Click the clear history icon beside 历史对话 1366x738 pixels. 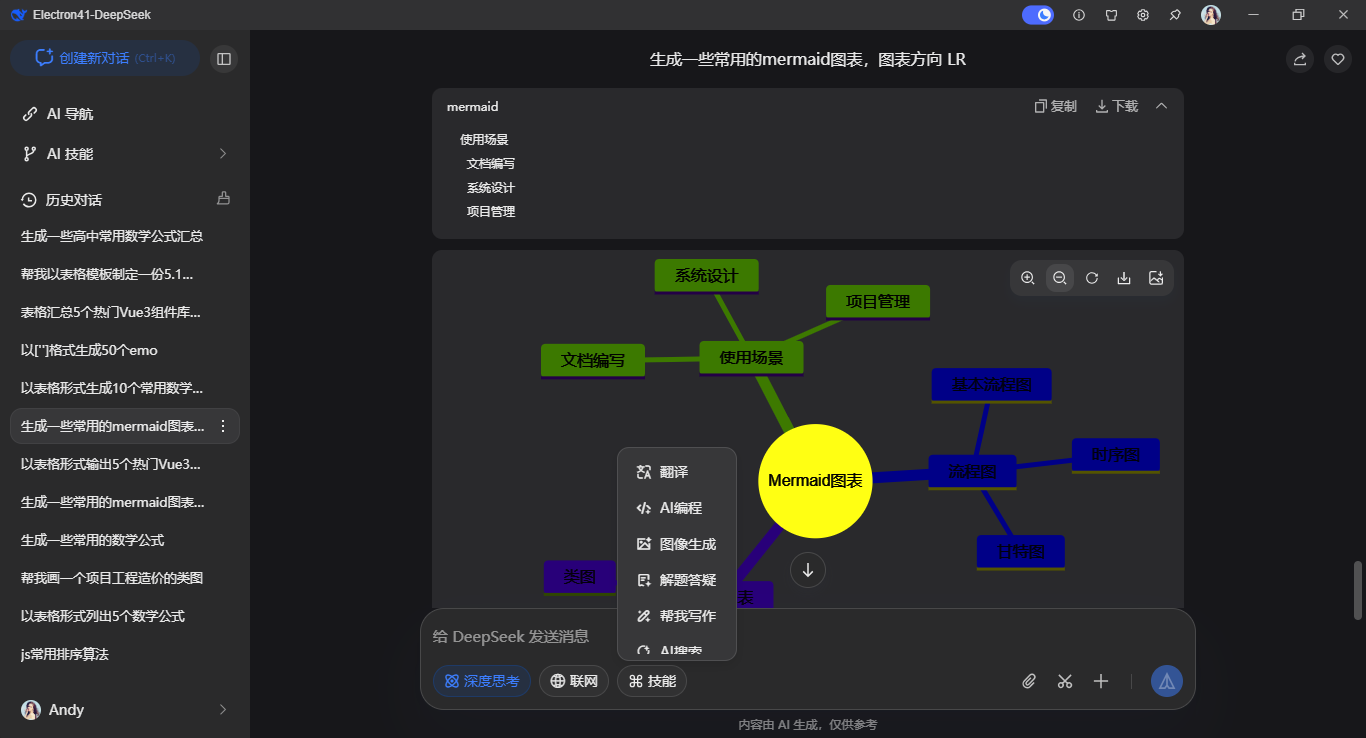tap(224, 199)
